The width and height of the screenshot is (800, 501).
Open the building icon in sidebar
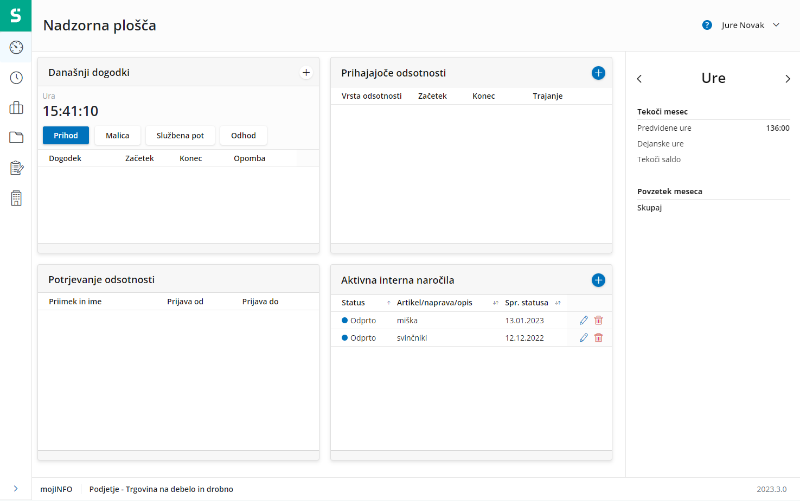pyautogui.click(x=16, y=198)
